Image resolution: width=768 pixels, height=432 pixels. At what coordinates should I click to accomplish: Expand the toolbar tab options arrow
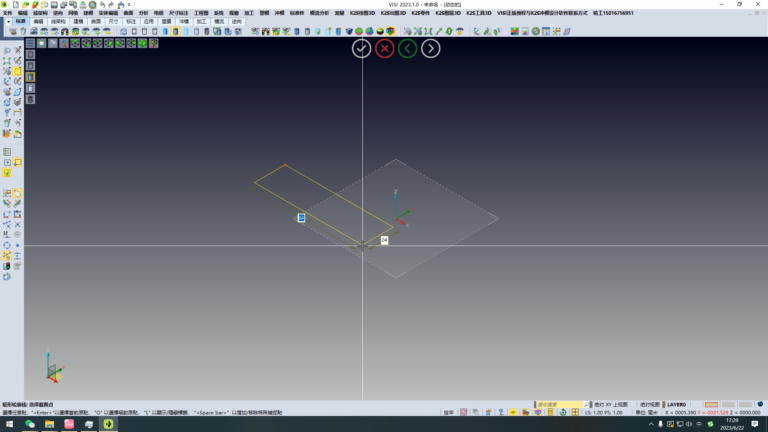8,22
